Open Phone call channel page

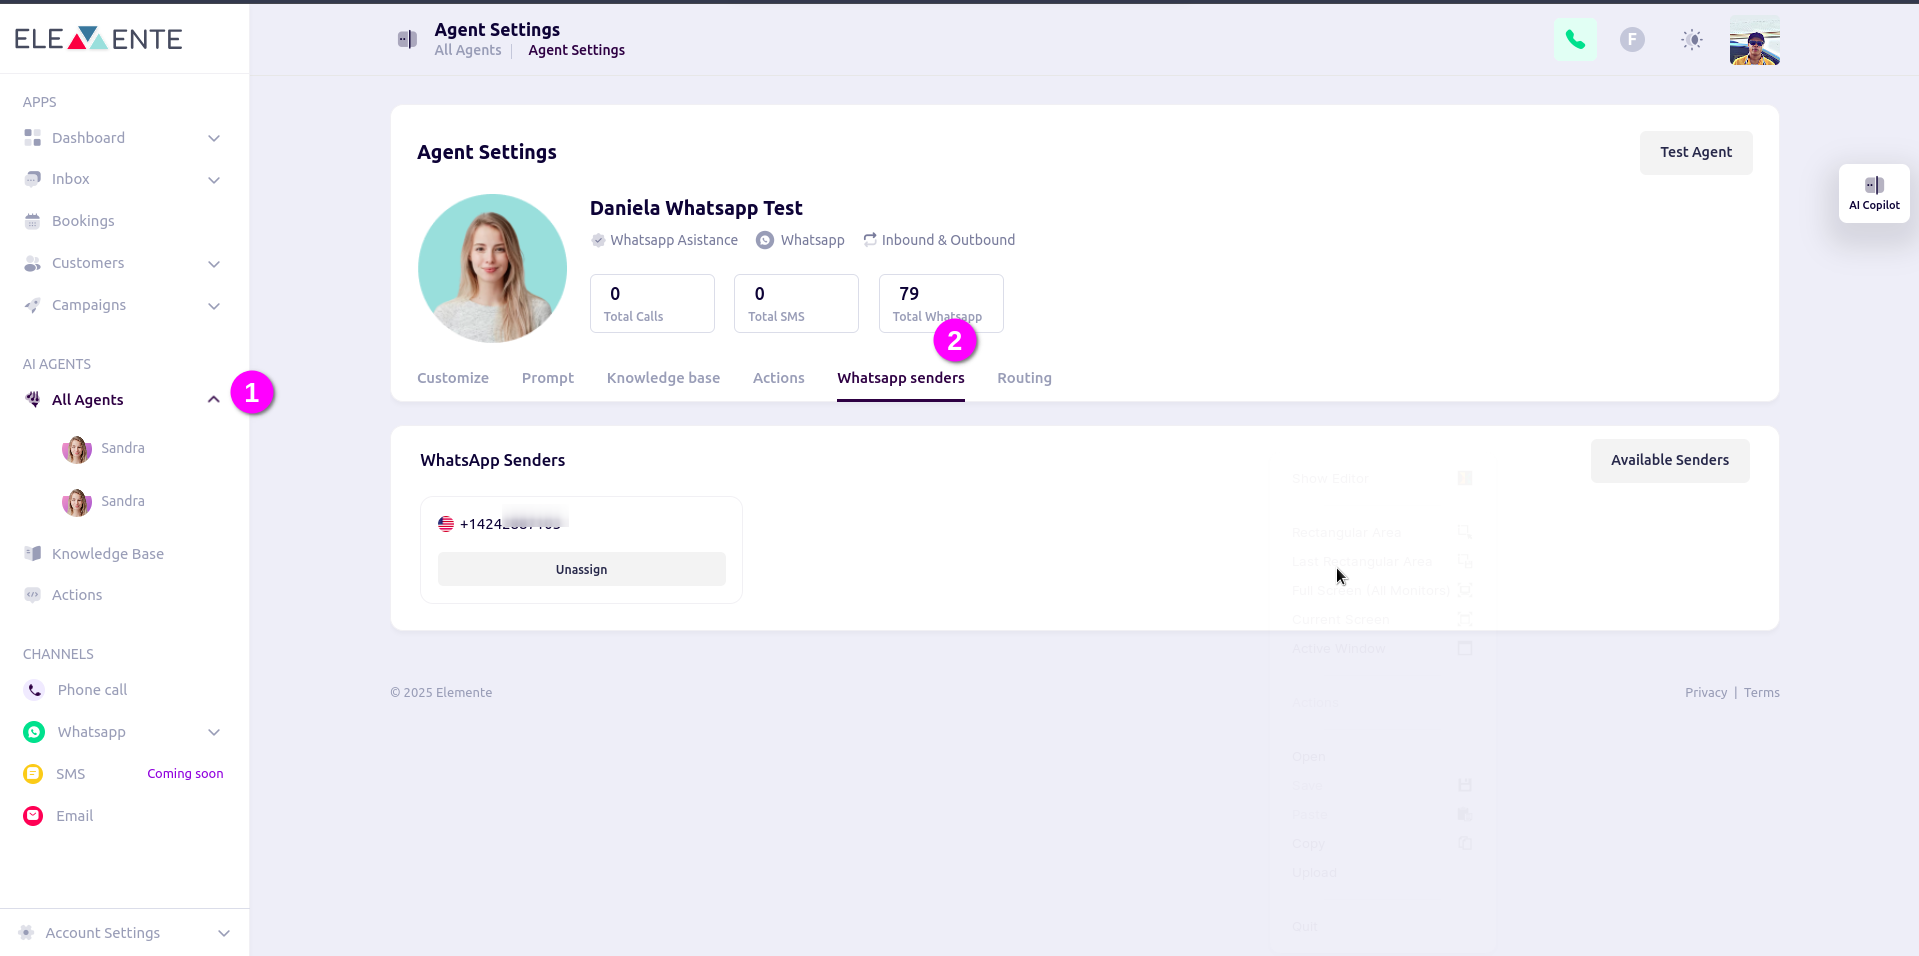92,690
